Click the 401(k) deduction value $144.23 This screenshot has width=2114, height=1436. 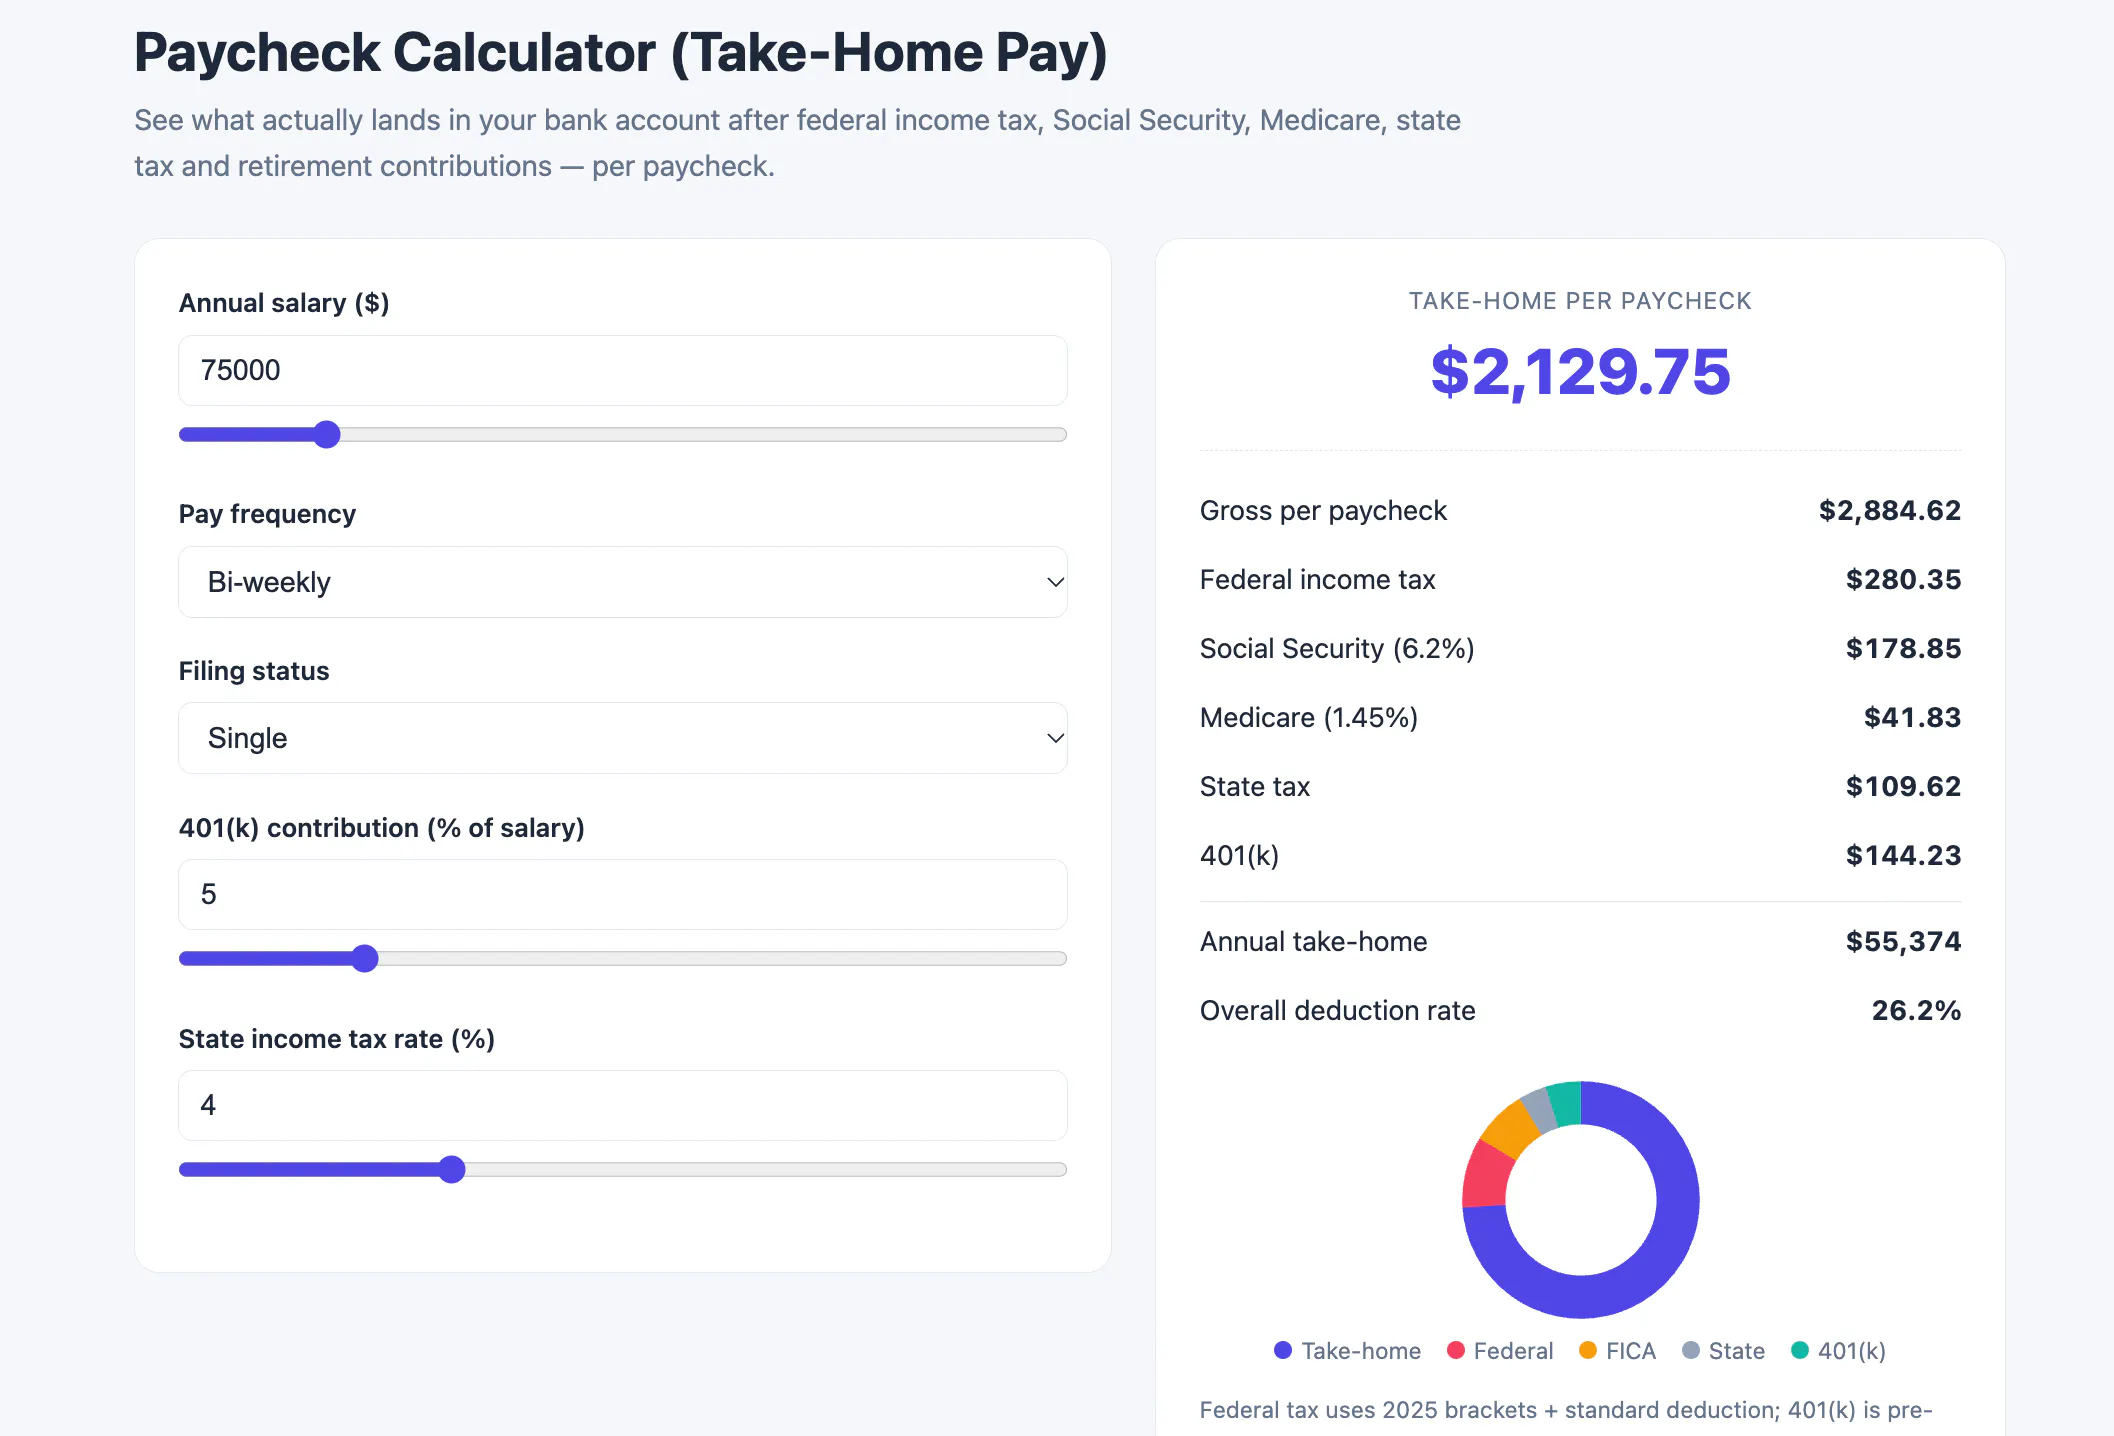[1903, 856]
